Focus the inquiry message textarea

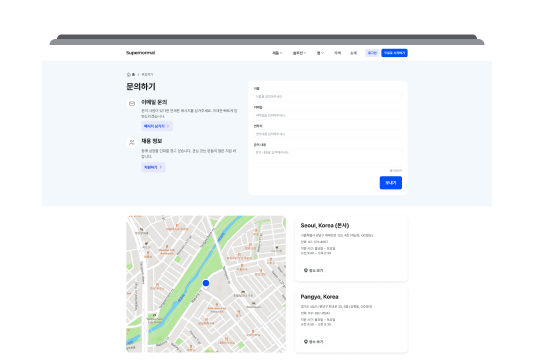coord(328,158)
